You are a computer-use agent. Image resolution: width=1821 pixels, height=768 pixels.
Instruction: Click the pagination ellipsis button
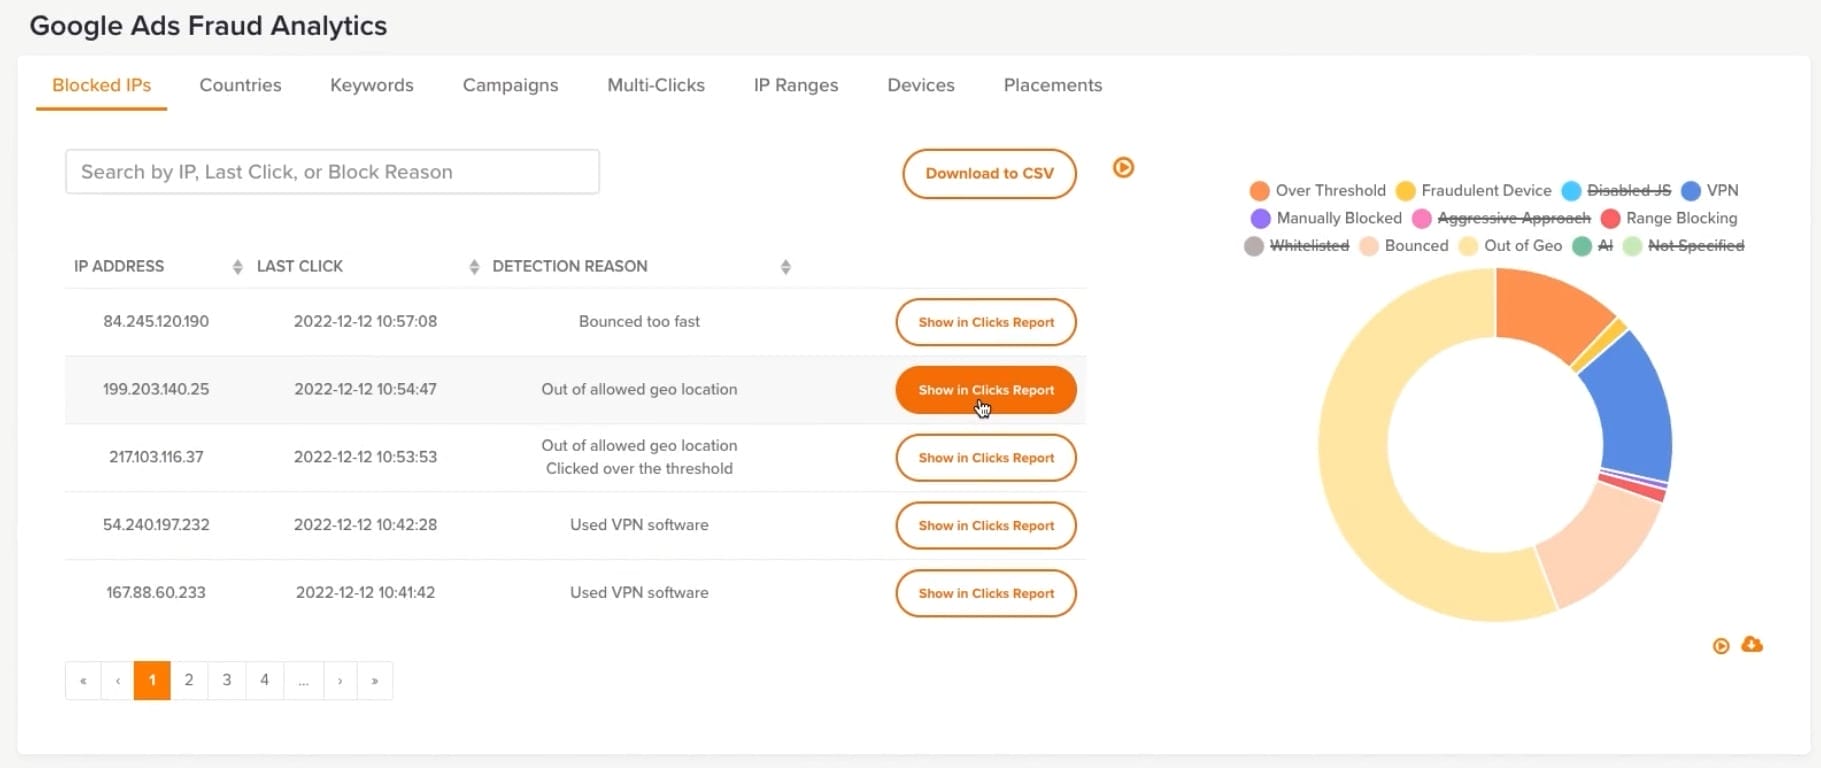point(303,681)
